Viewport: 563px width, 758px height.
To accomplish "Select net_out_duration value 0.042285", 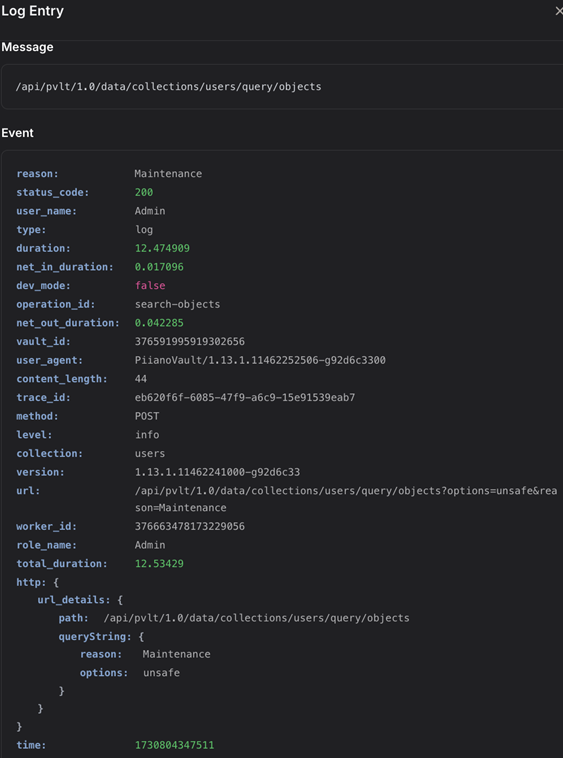I will click(159, 322).
